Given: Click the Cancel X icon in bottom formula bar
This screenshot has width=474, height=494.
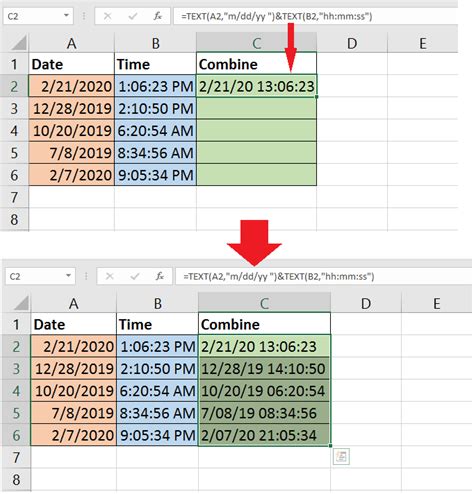Looking at the screenshot, I should [x=109, y=276].
